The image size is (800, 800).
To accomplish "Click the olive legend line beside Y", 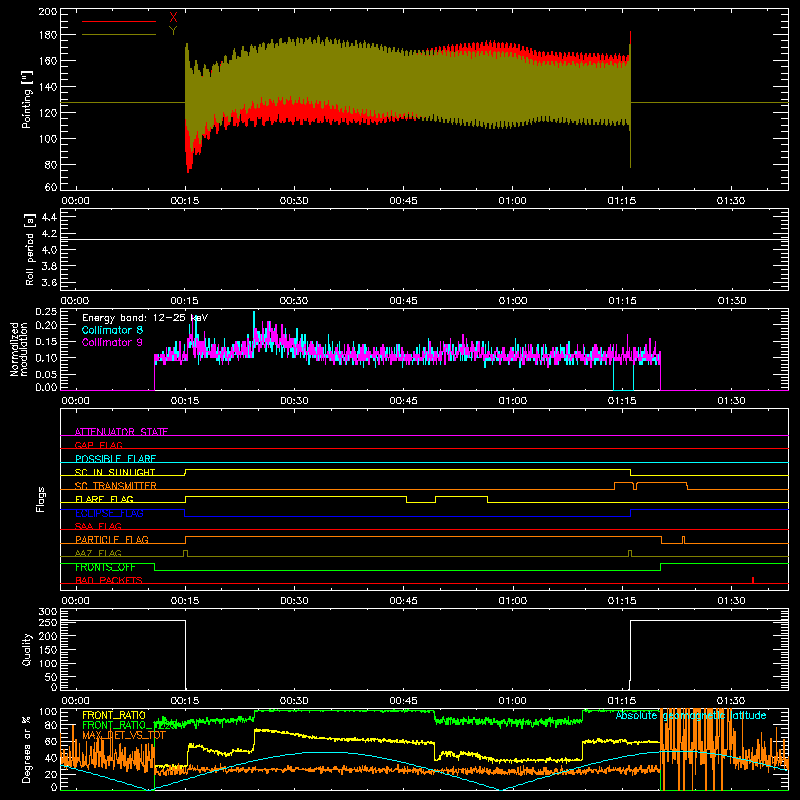I will click(x=119, y=35).
